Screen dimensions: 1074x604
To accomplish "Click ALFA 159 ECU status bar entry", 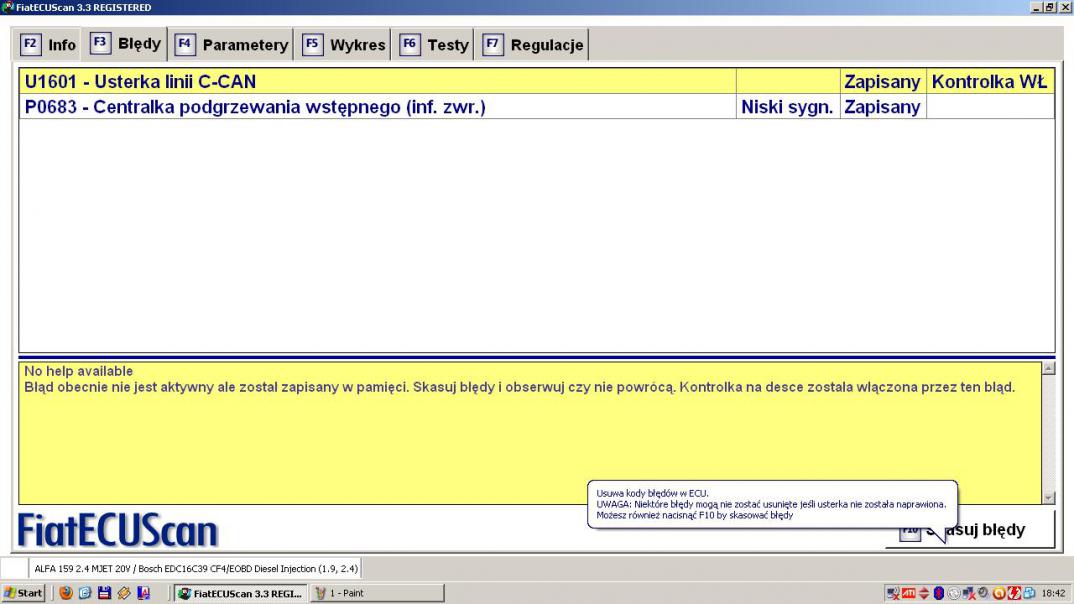I will [196, 568].
